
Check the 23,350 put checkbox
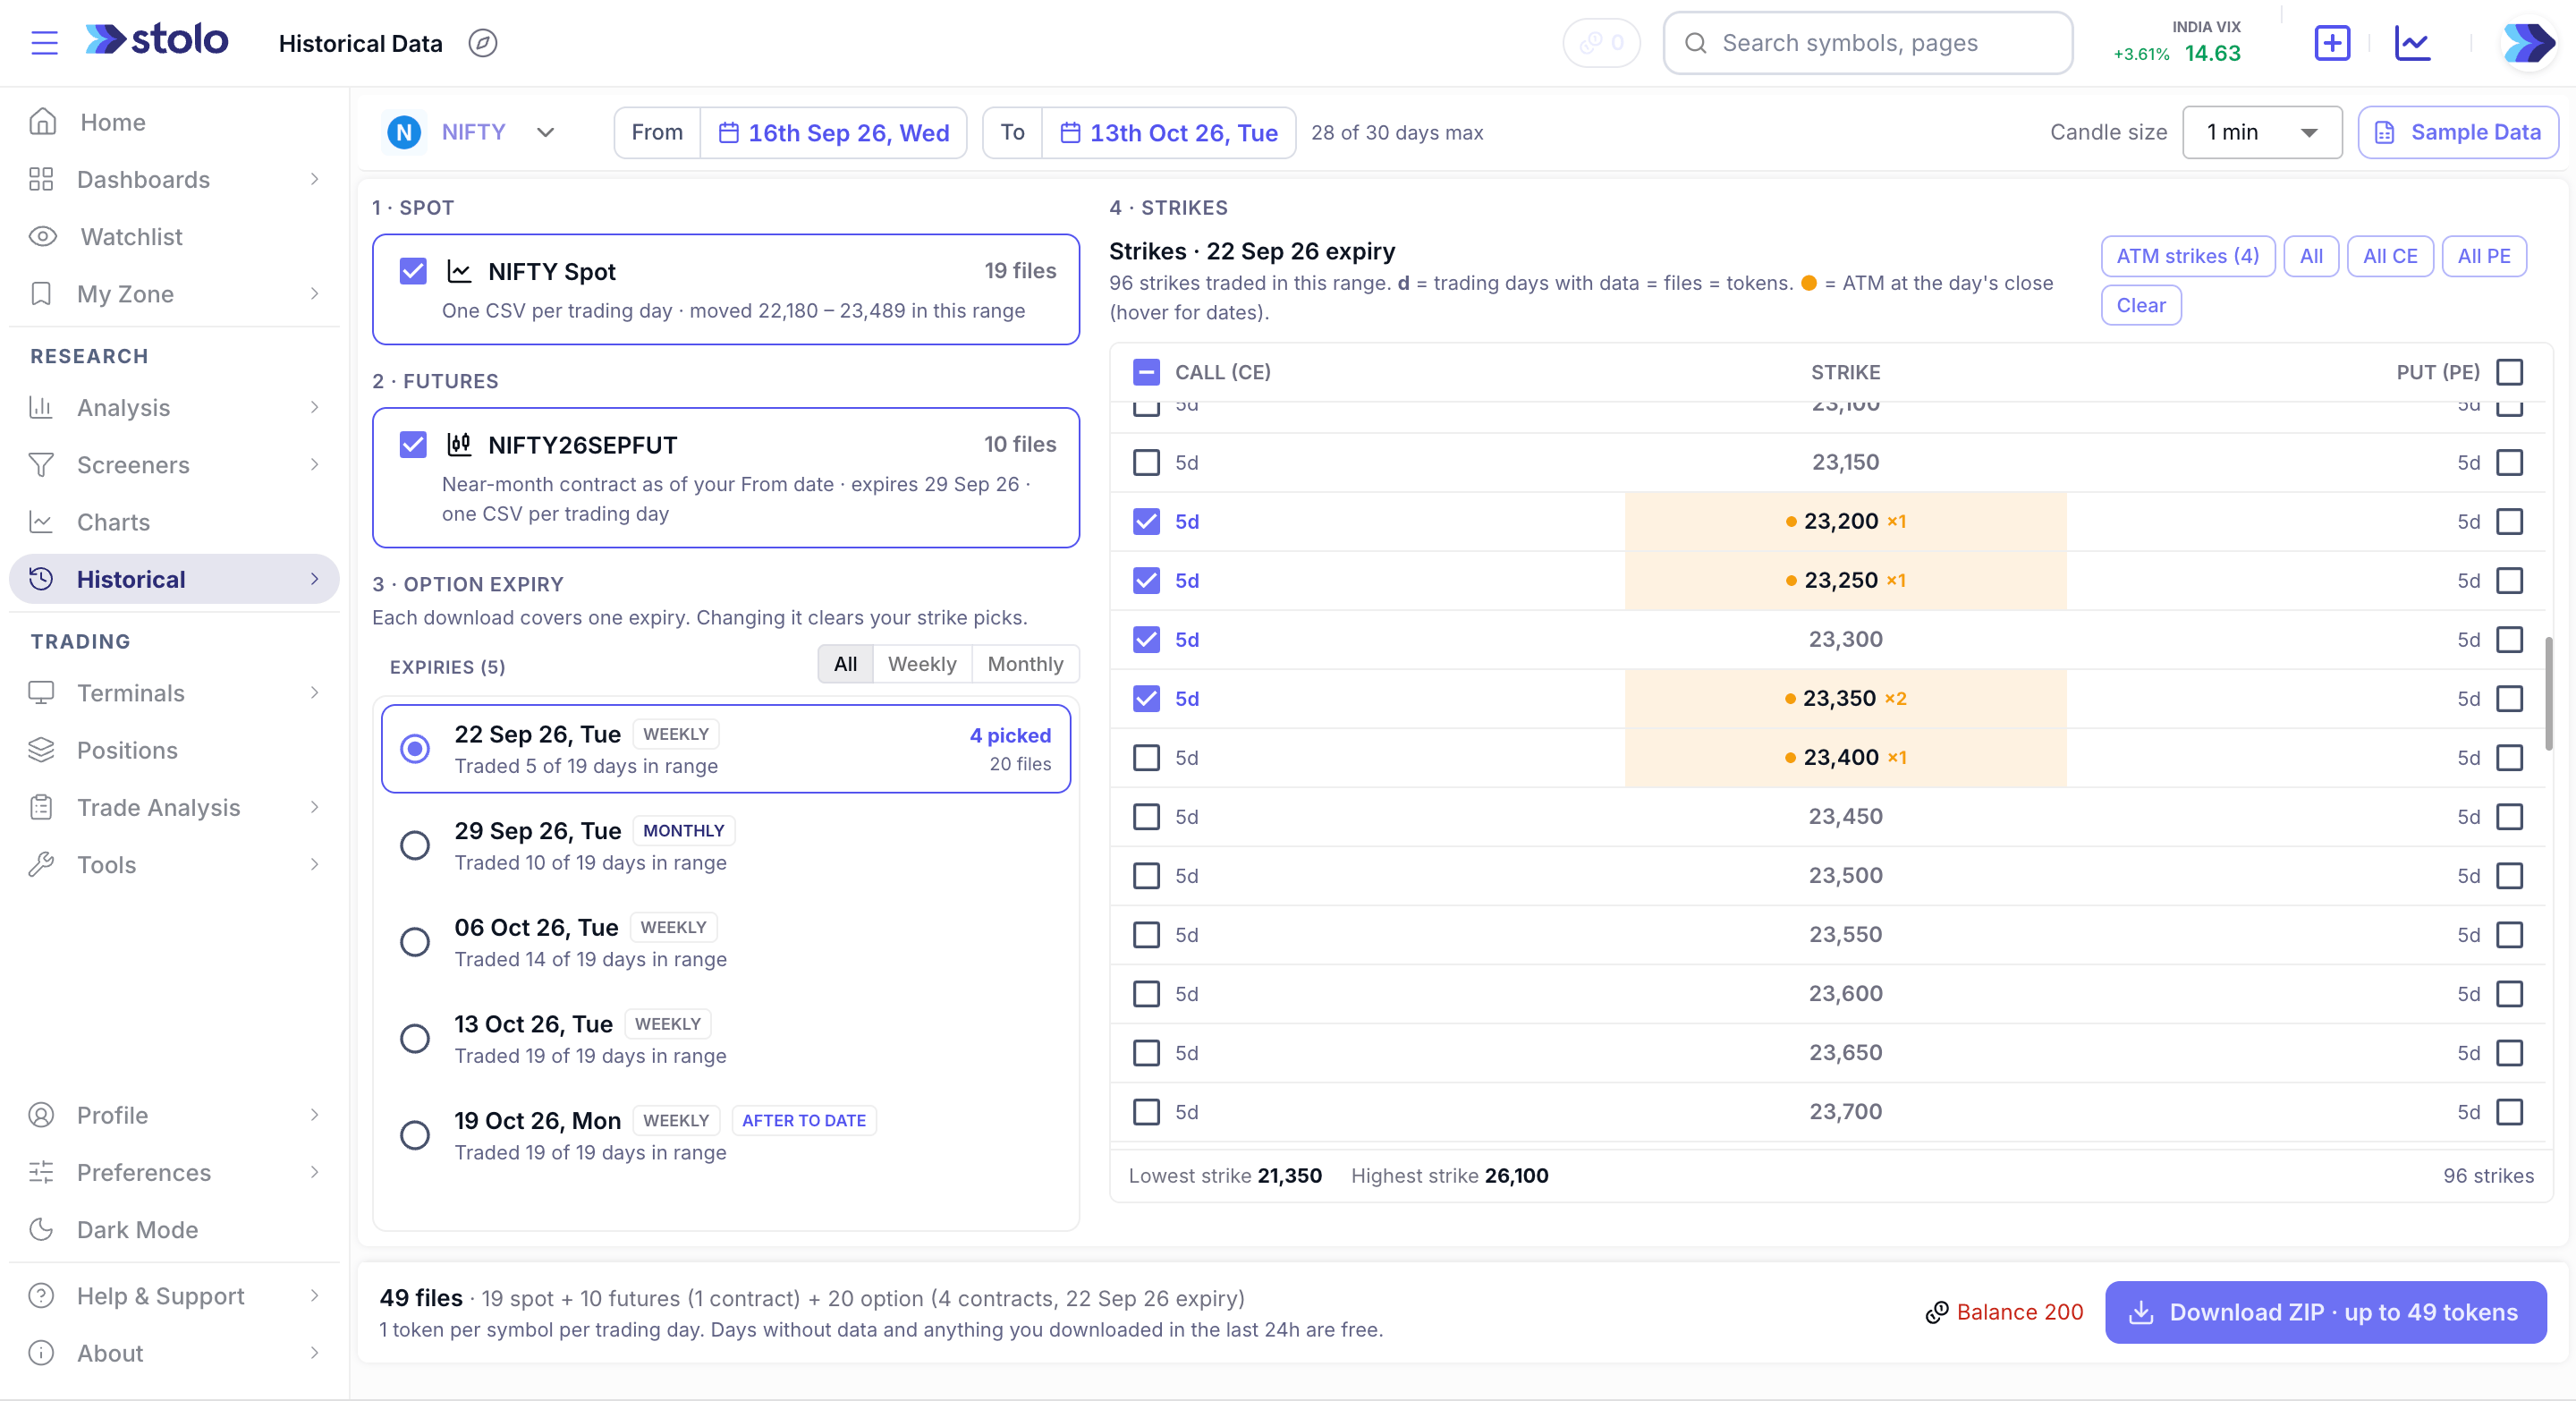coord(2509,698)
